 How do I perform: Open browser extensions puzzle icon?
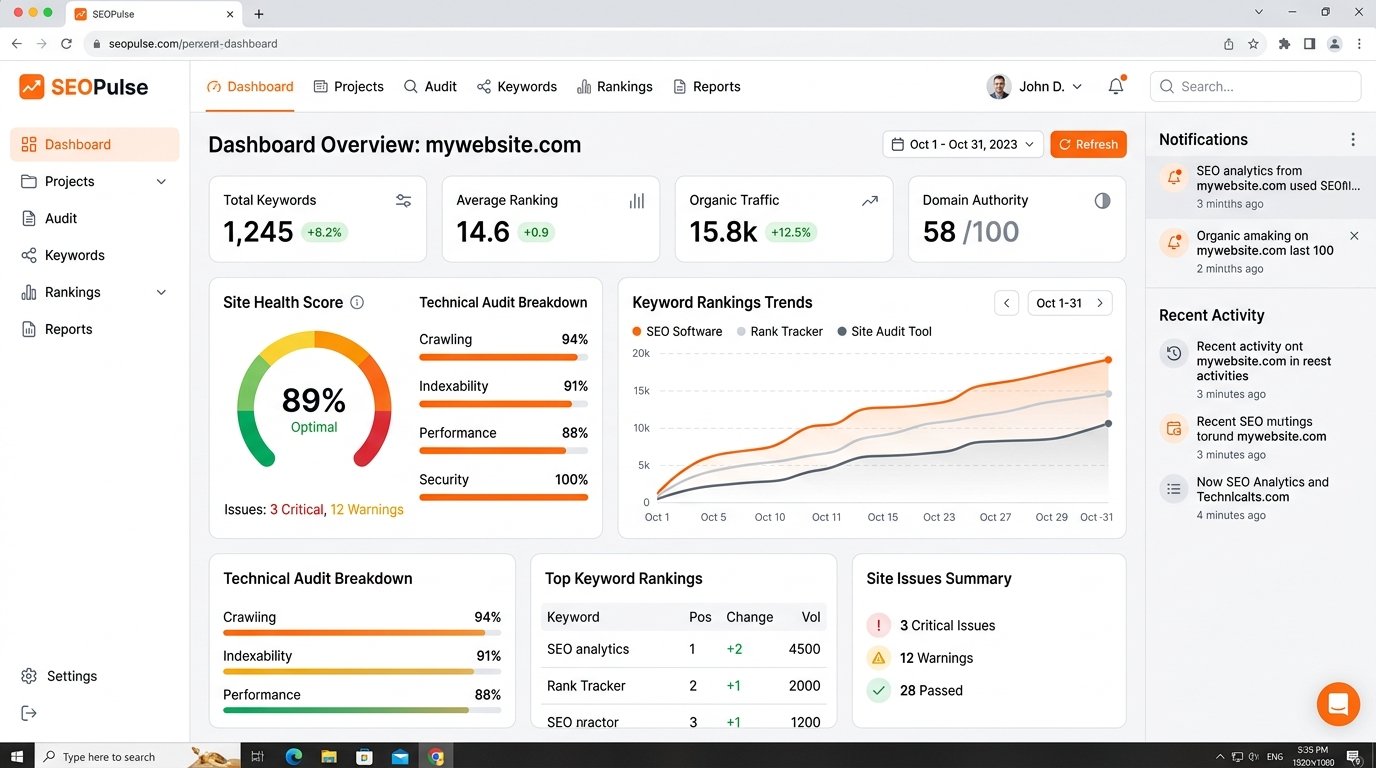point(1284,44)
